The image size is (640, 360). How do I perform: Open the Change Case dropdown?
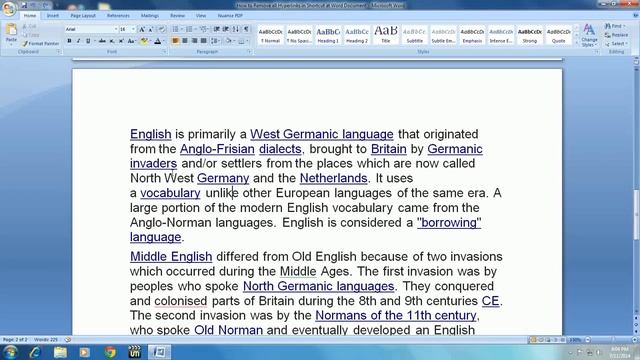[x=131, y=41]
